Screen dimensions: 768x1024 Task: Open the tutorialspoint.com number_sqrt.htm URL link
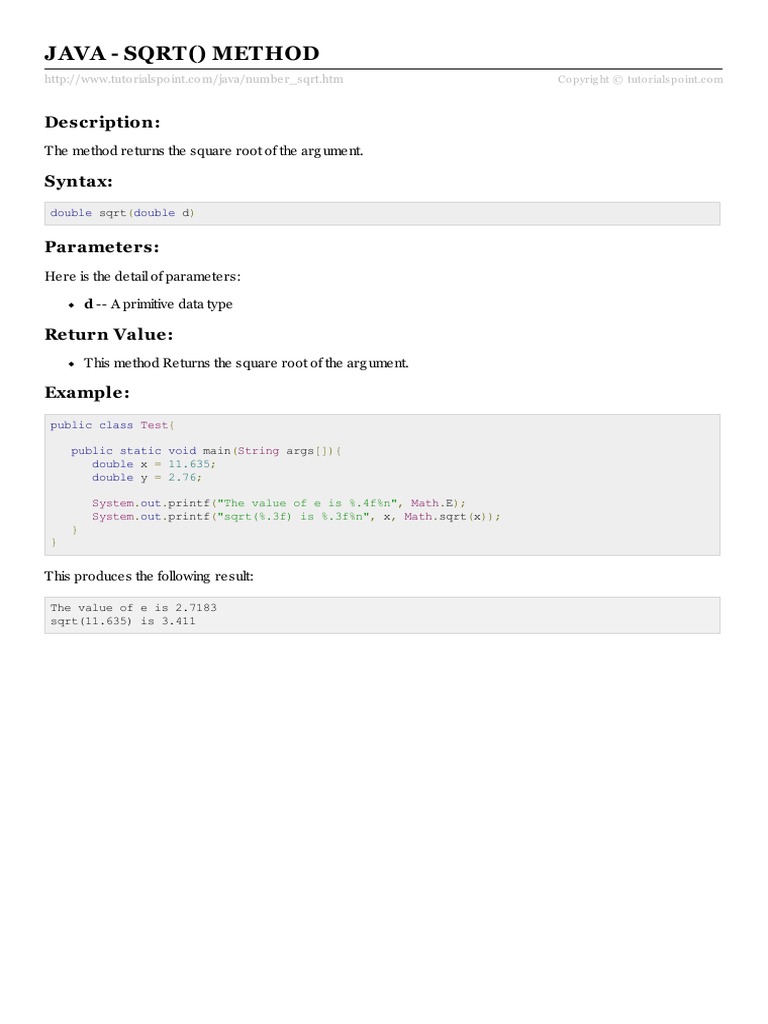194,80
